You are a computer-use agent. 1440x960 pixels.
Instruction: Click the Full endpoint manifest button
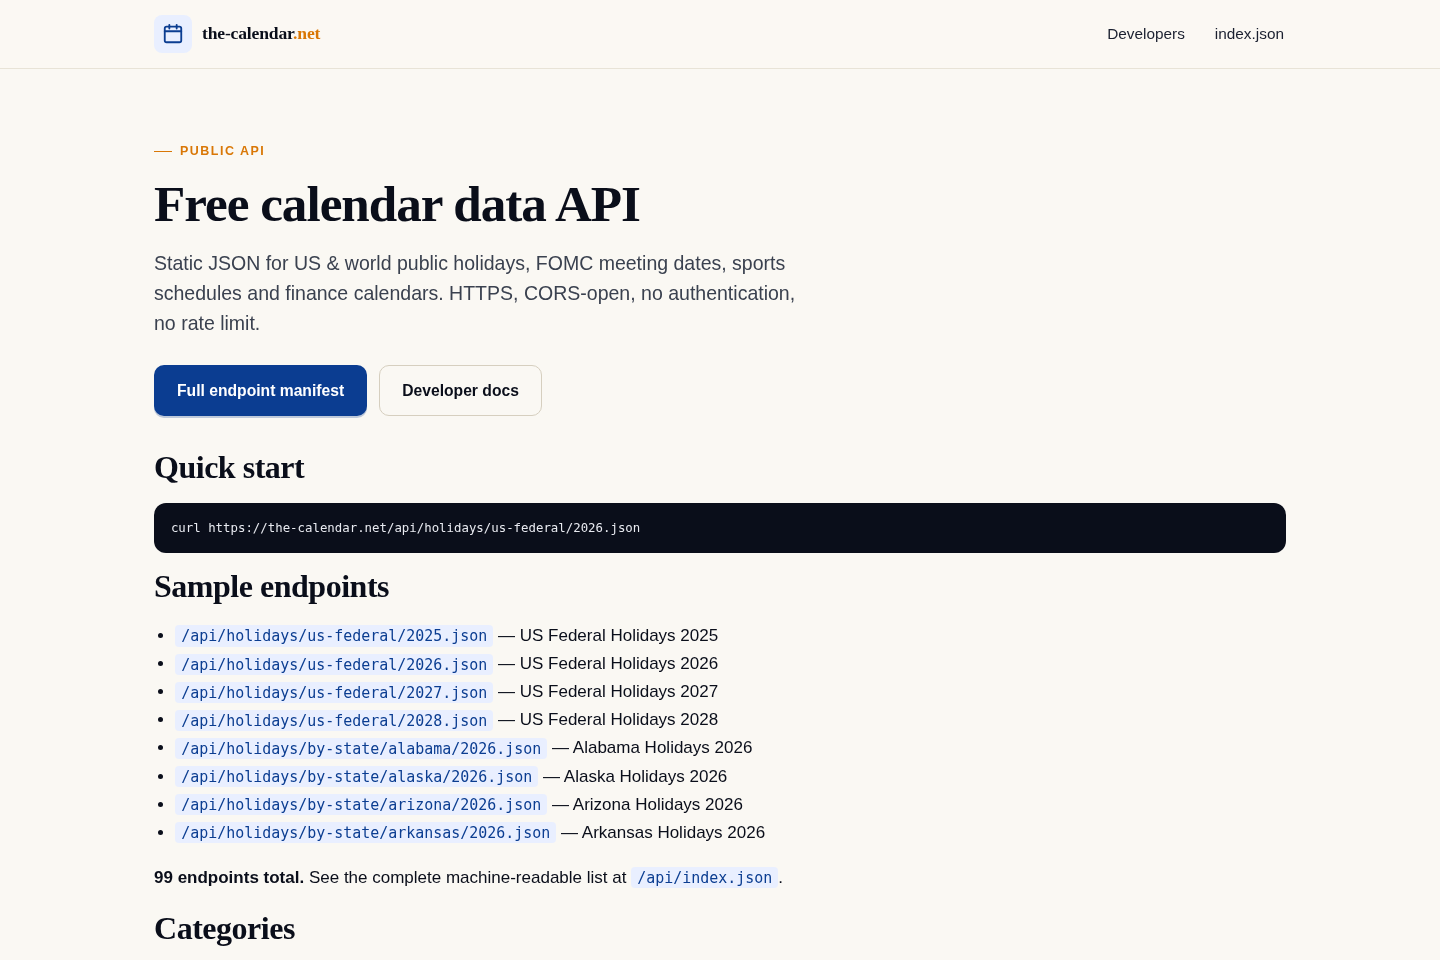tap(260, 390)
